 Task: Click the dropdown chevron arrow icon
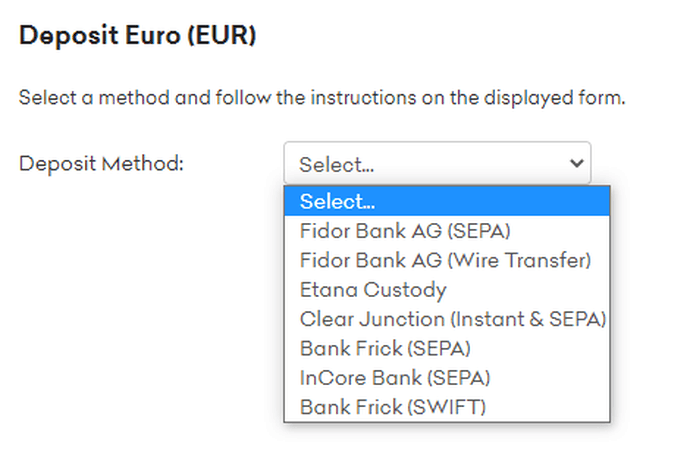(x=576, y=163)
